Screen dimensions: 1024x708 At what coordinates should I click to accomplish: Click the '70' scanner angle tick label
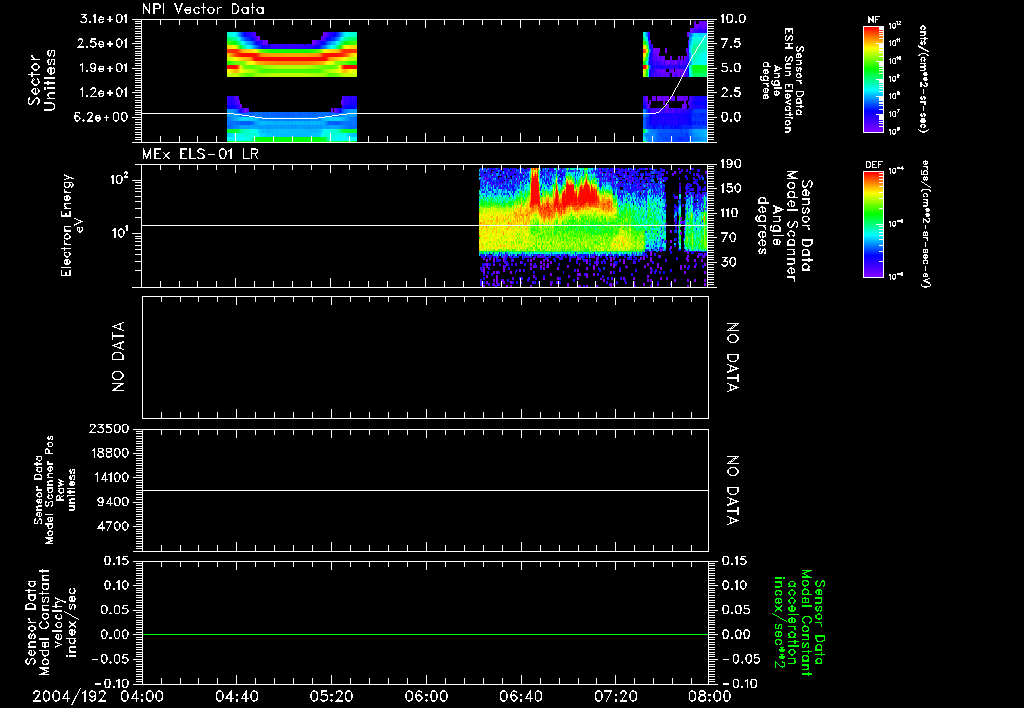coord(728,237)
